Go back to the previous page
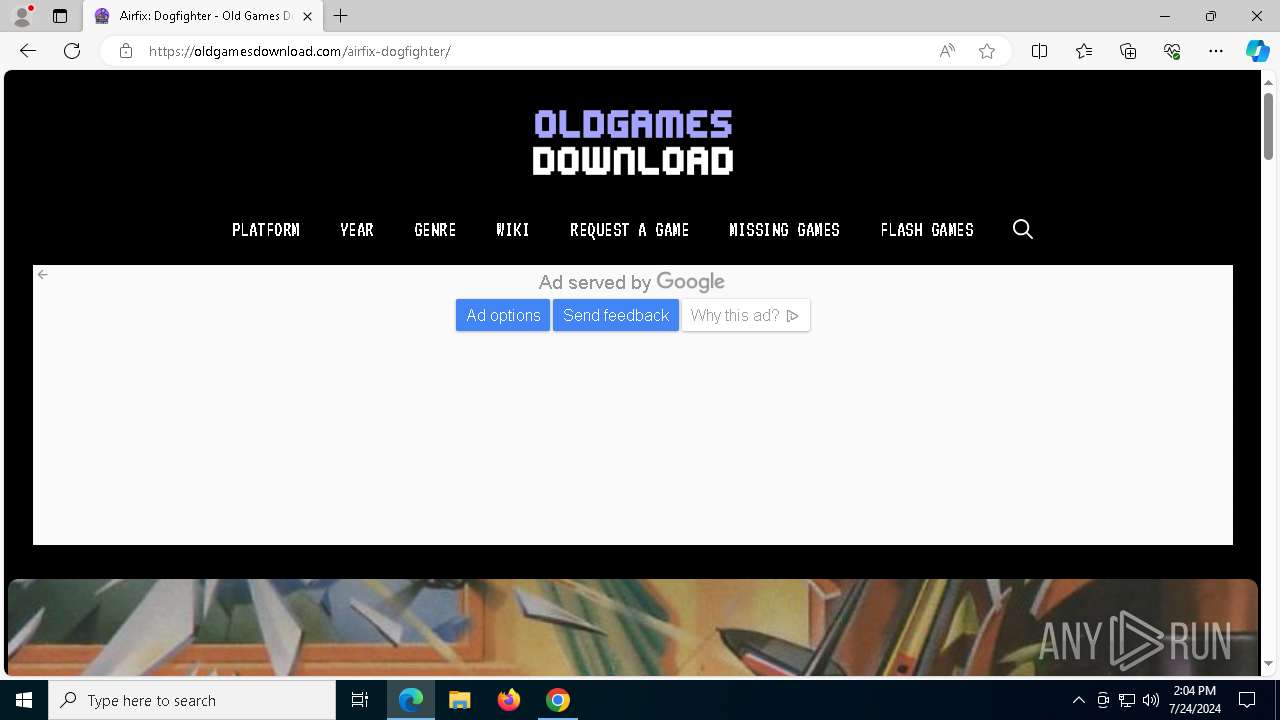The image size is (1280, 720). (x=28, y=51)
